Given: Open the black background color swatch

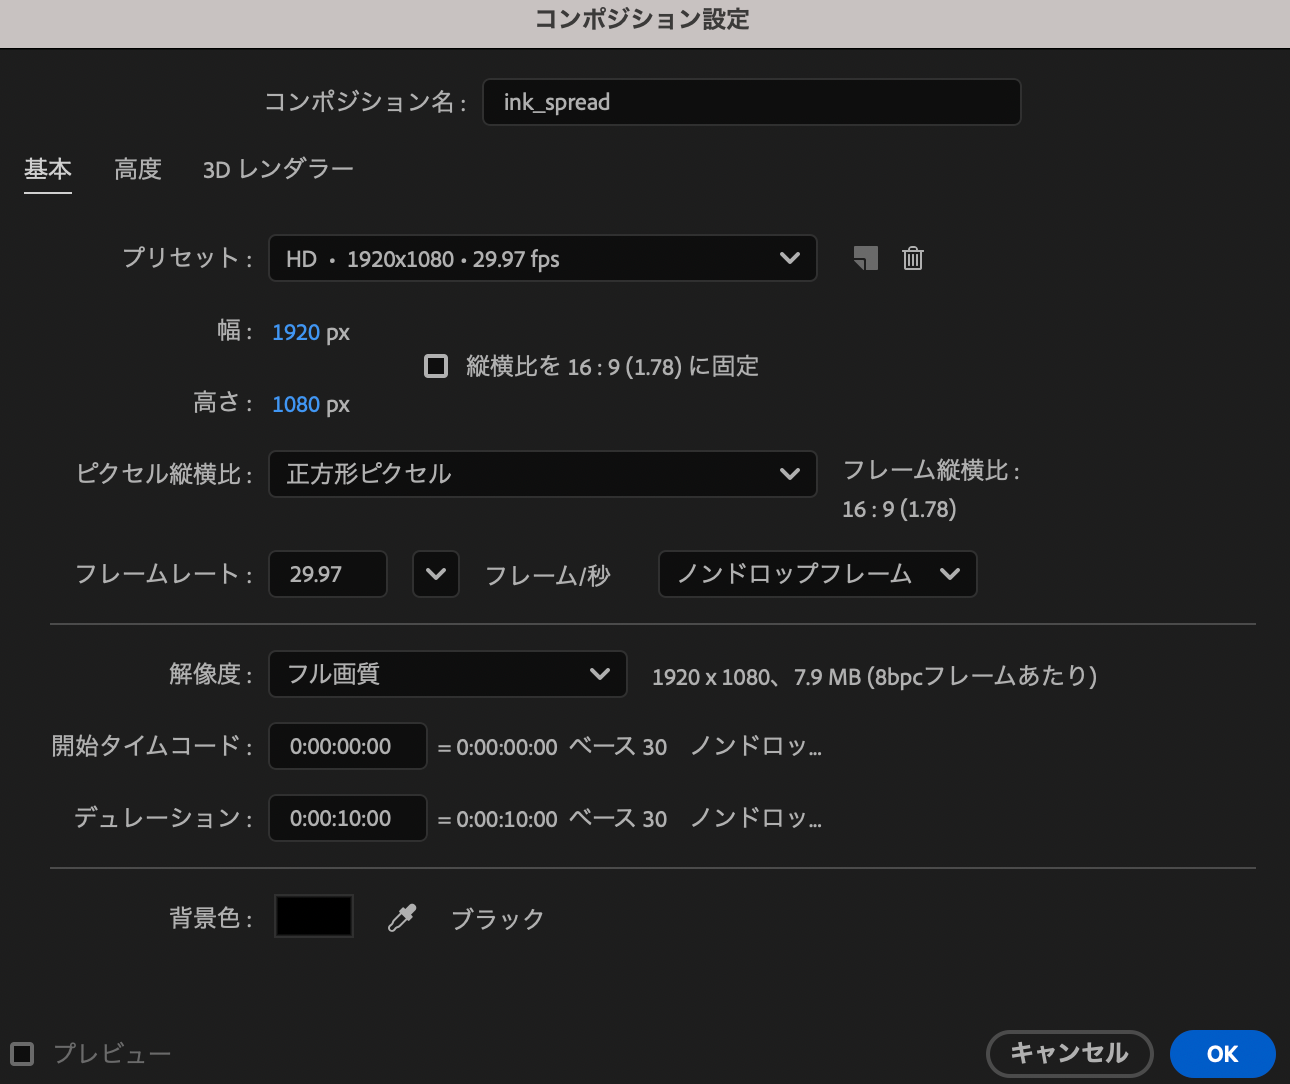Looking at the screenshot, I should click(x=314, y=916).
